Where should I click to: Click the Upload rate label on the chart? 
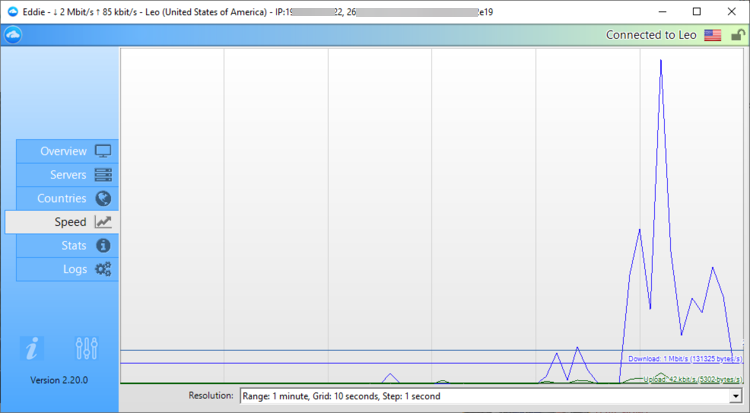(692, 379)
